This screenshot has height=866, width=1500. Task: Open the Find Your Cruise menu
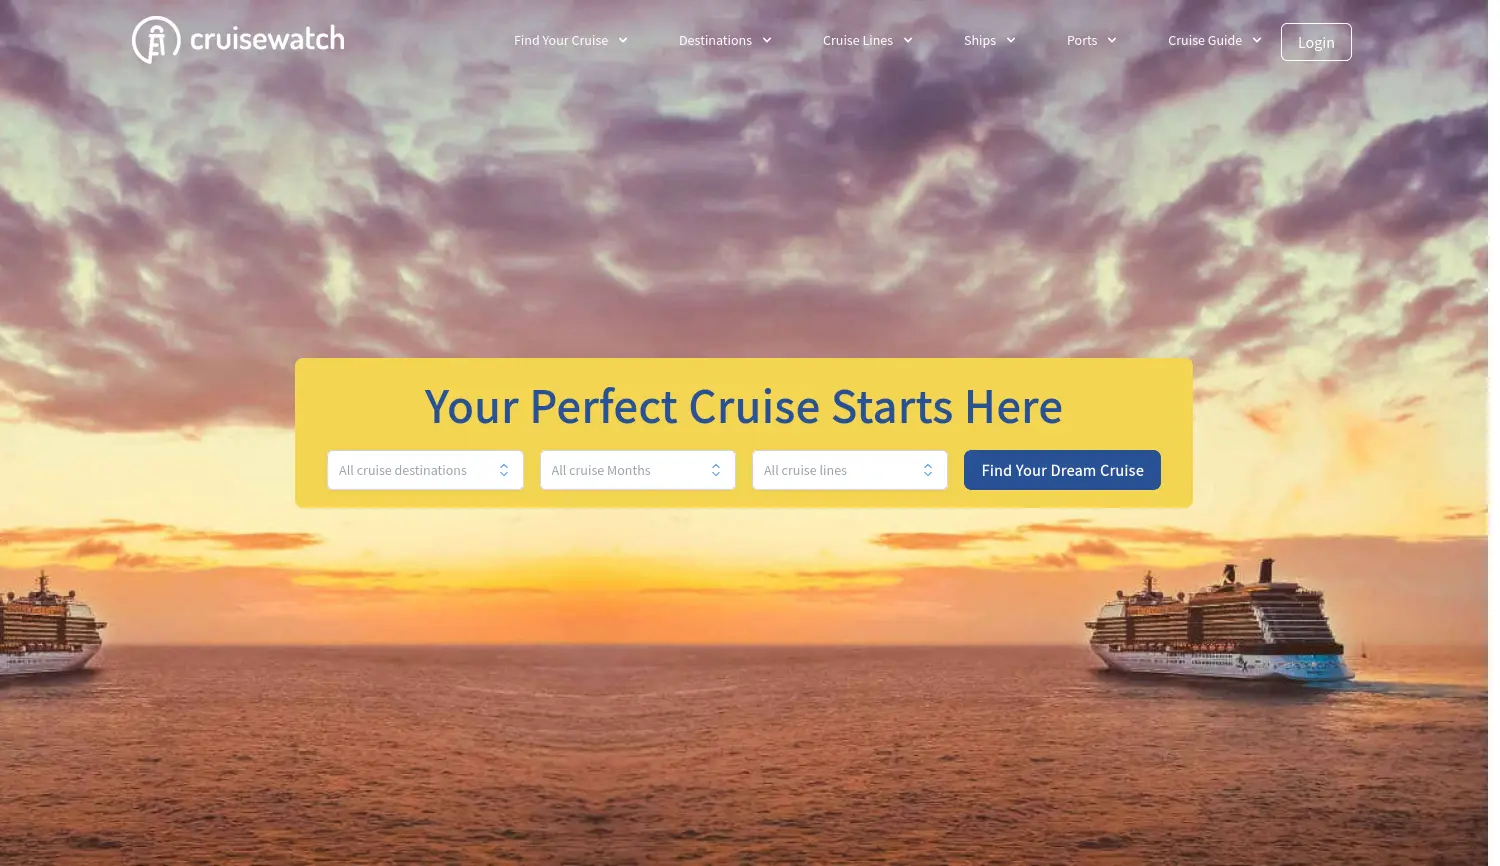[561, 41]
